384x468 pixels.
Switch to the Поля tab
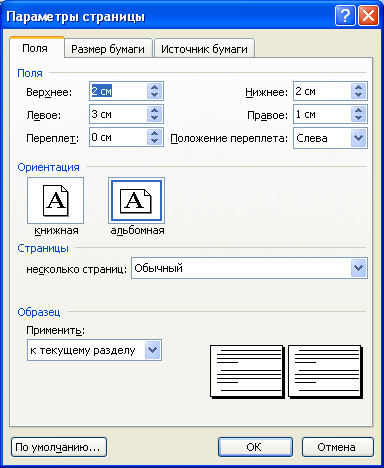[x=36, y=48]
